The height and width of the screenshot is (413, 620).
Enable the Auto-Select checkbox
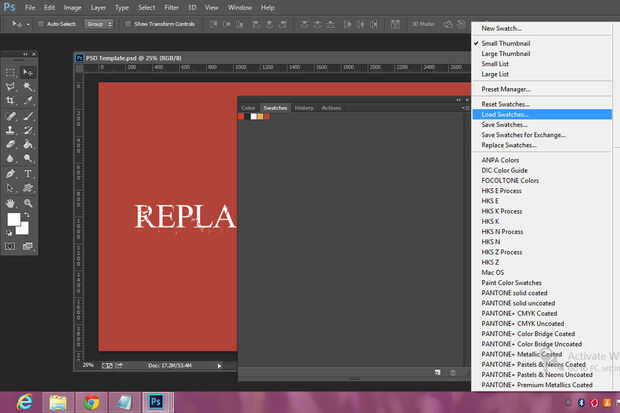[40, 22]
